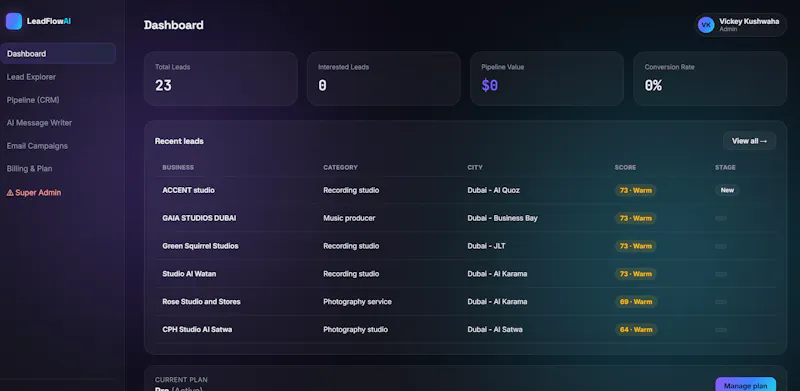The width and height of the screenshot is (800, 391).
Task: Select GAIA STUDIOS DUBAI lead
Action: point(466,218)
